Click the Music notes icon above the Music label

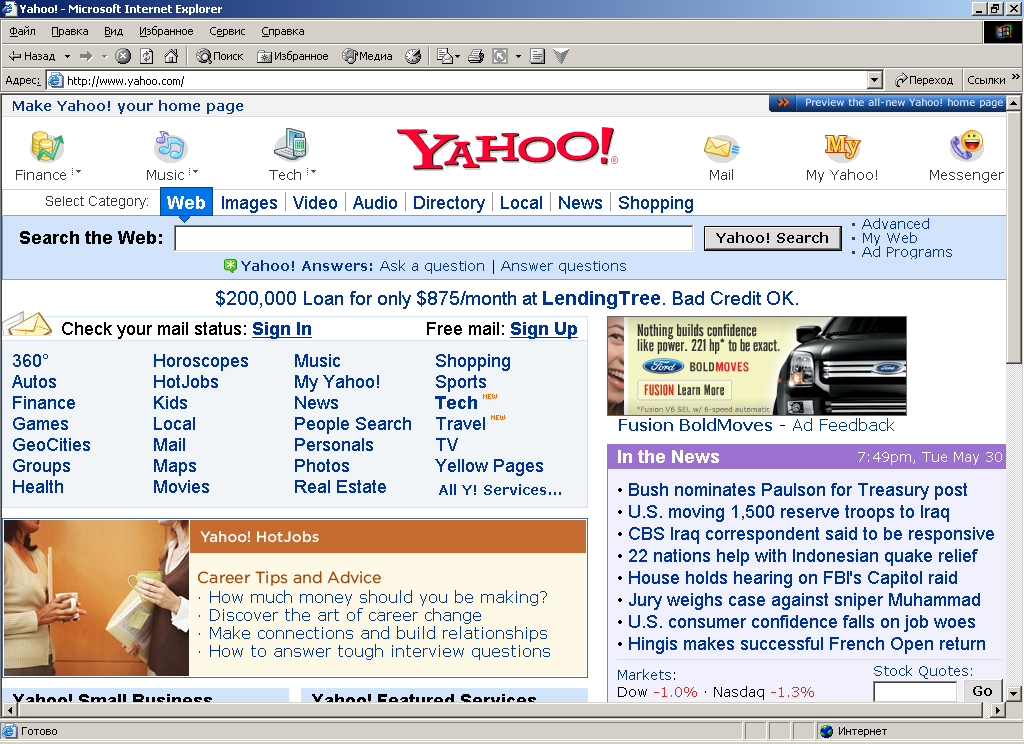point(170,146)
